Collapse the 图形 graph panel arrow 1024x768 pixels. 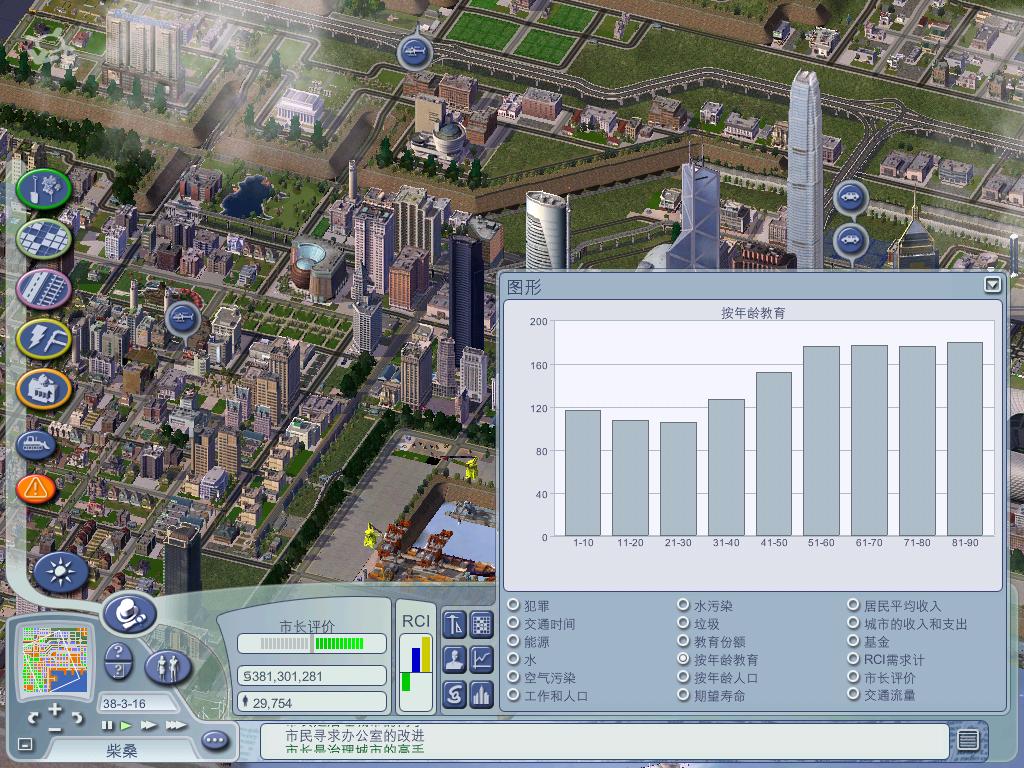tap(992, 285)
